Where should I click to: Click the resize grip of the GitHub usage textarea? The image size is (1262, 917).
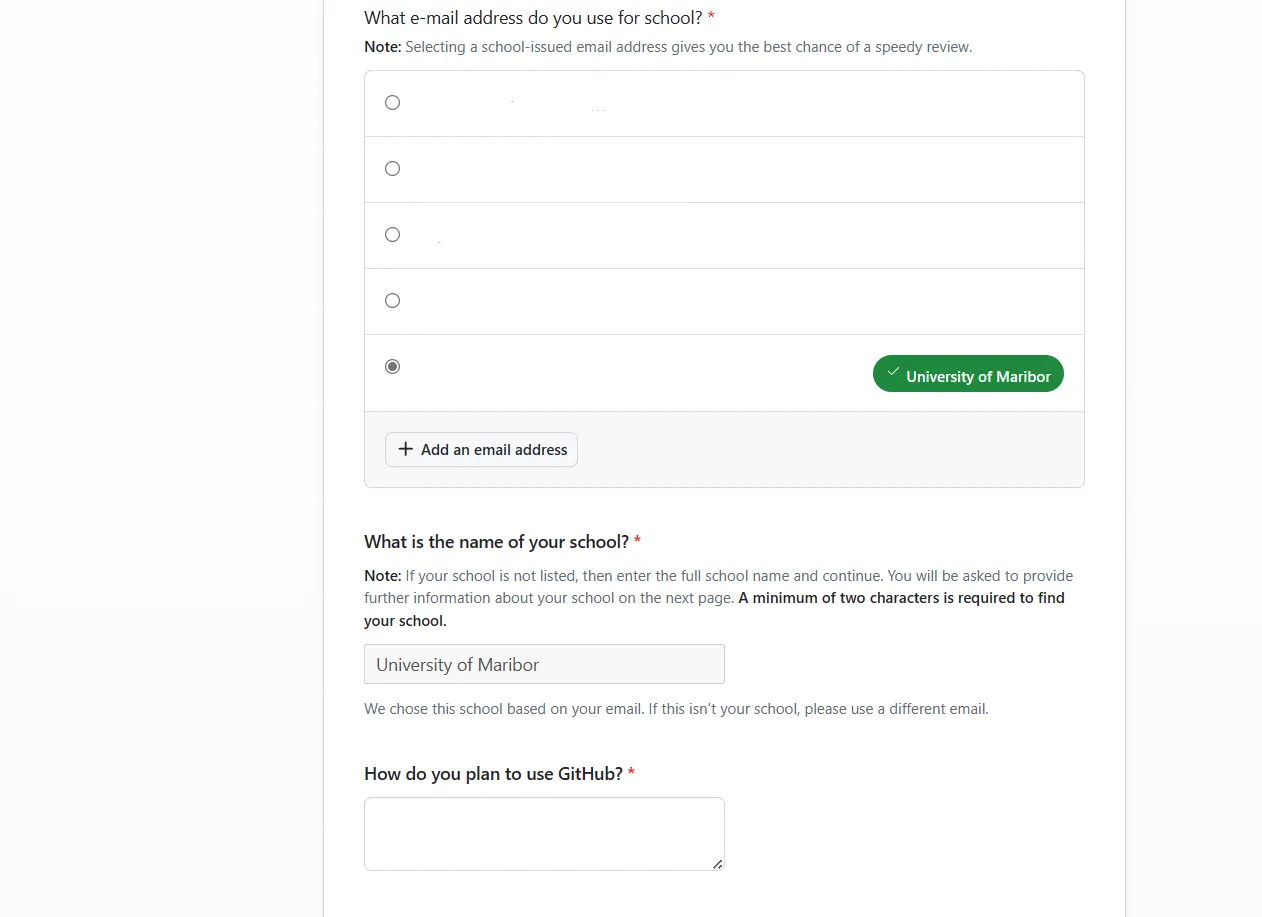tap(717, 864)
